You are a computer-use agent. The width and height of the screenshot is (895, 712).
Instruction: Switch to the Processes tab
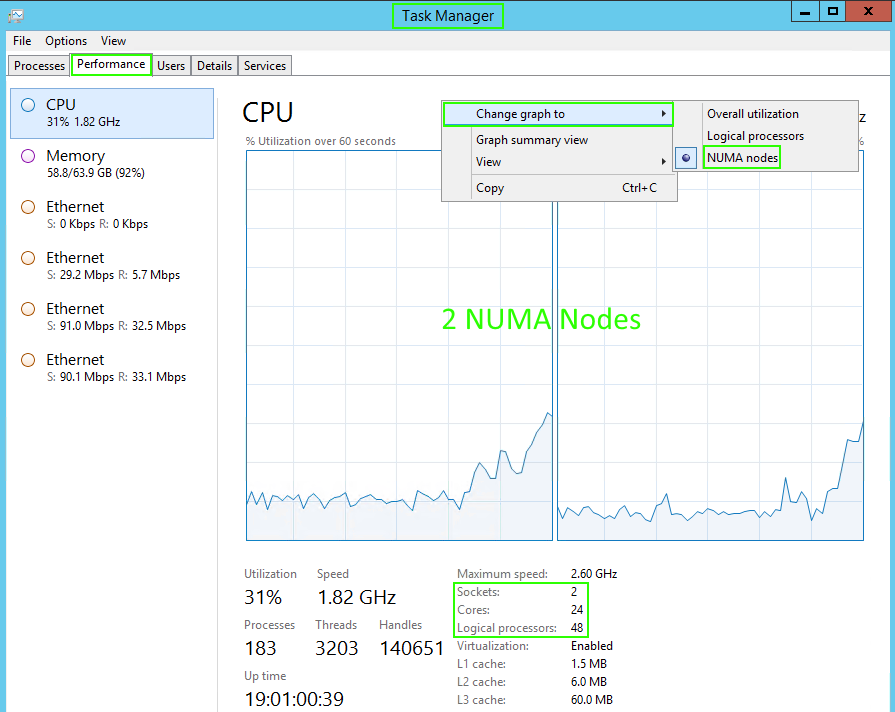[x=39, y=66]
